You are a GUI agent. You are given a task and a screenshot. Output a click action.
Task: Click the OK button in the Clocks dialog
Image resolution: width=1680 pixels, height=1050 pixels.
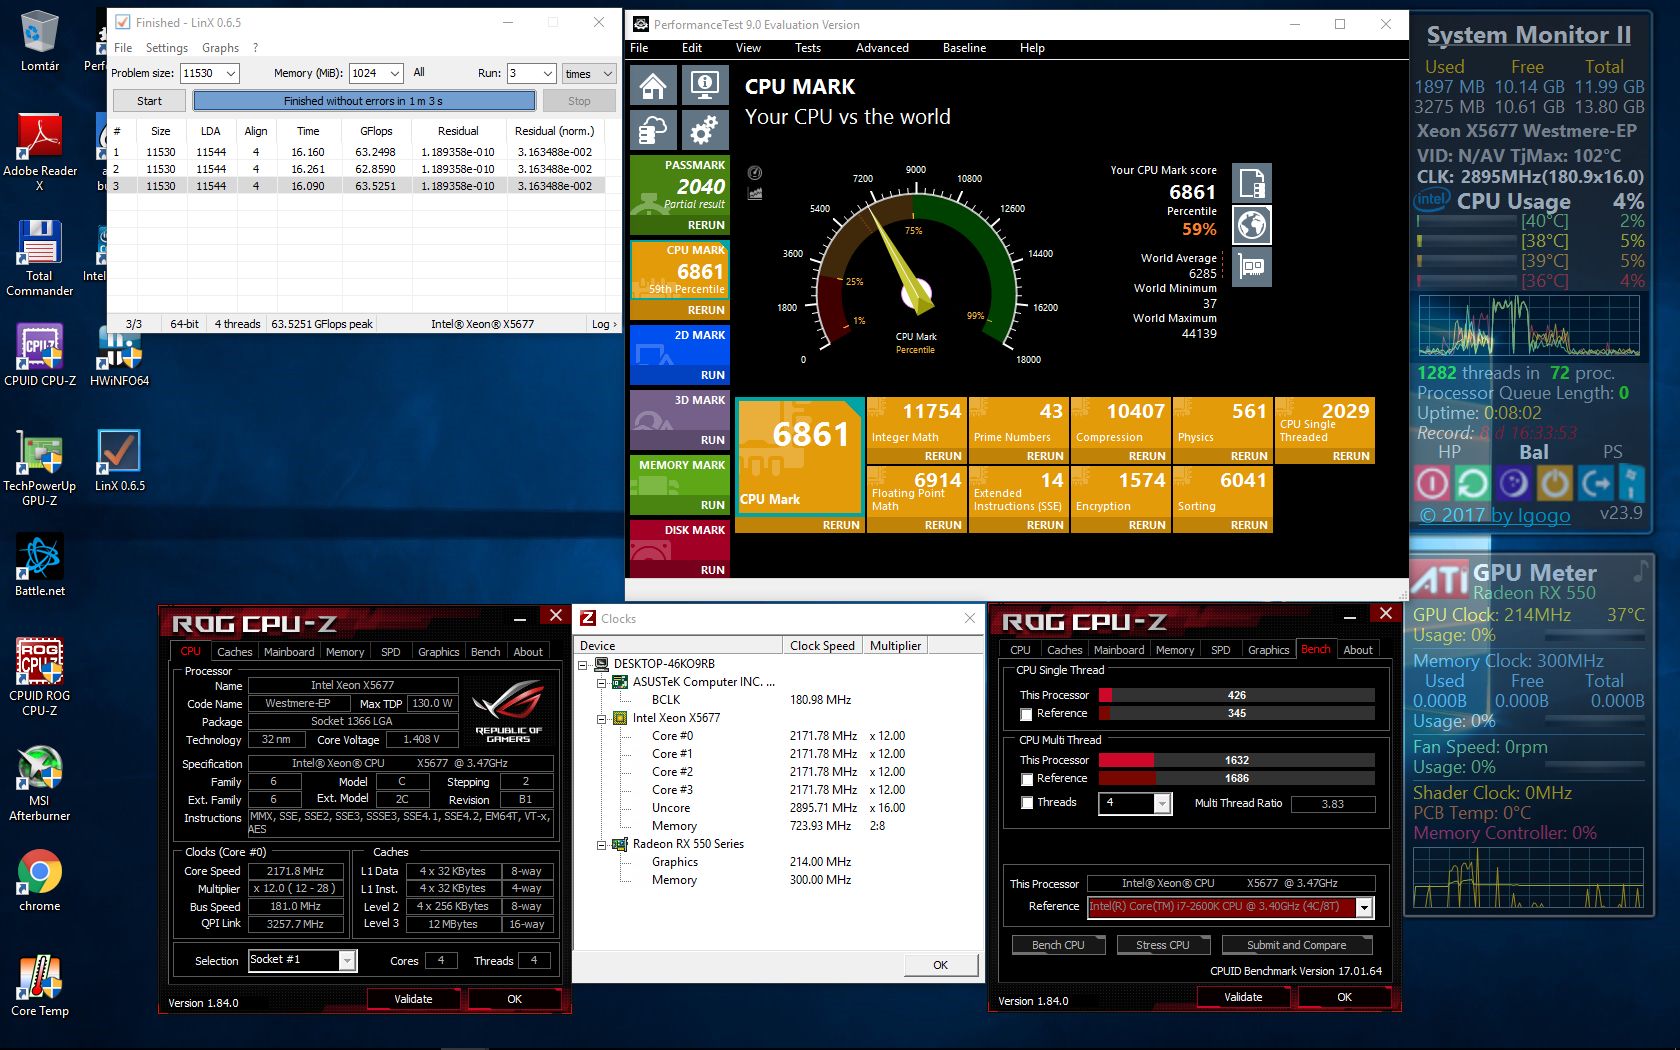(x=940, y=965)
